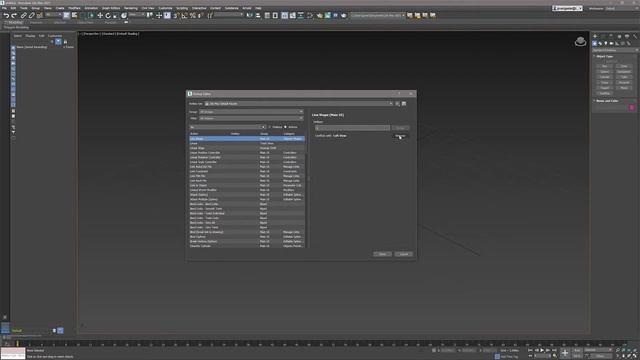Open the File menu
Screen dimensions: 640x360
(4, 8)
